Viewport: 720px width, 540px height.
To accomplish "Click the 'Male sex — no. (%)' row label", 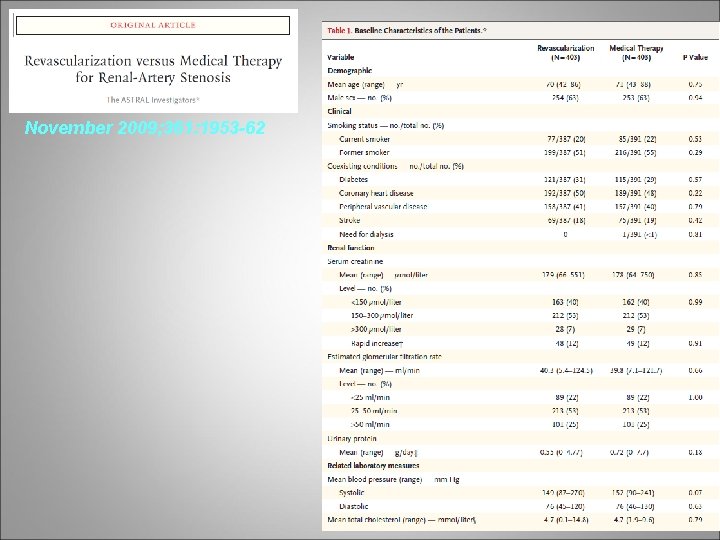I will tap(359, 98).
